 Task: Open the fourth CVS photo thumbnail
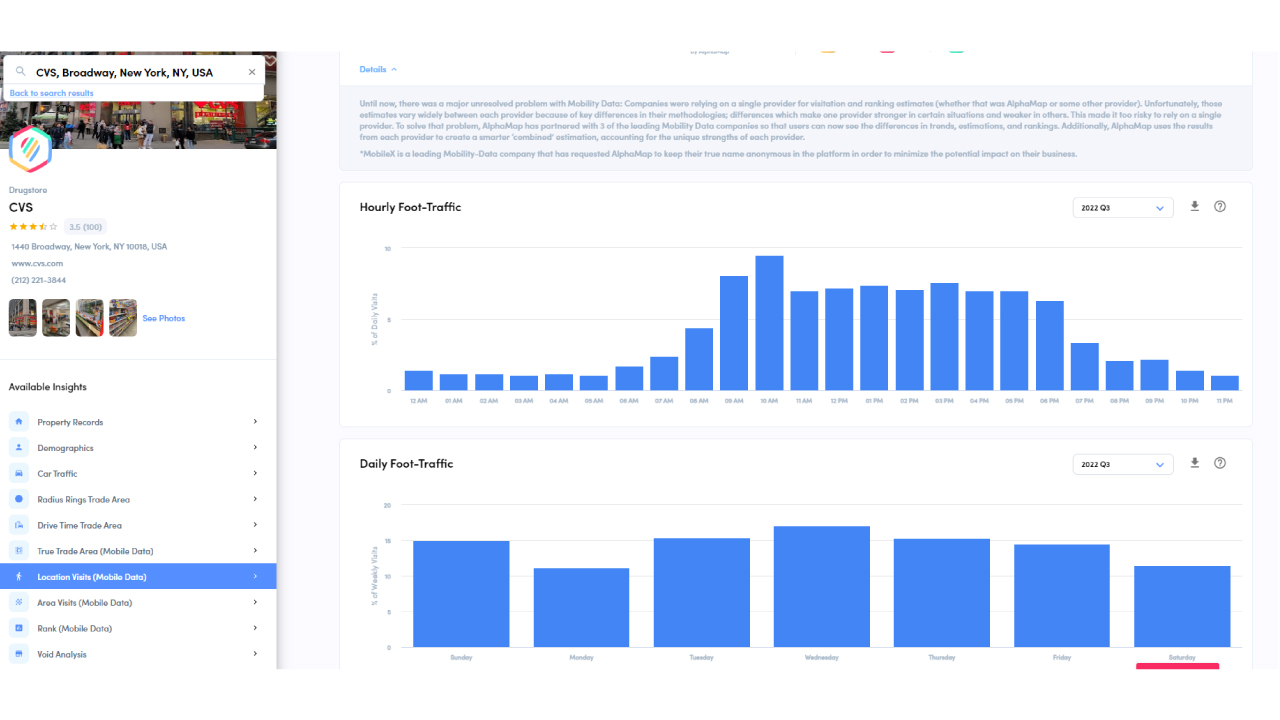pyautogui.click(x=123, y=318)
